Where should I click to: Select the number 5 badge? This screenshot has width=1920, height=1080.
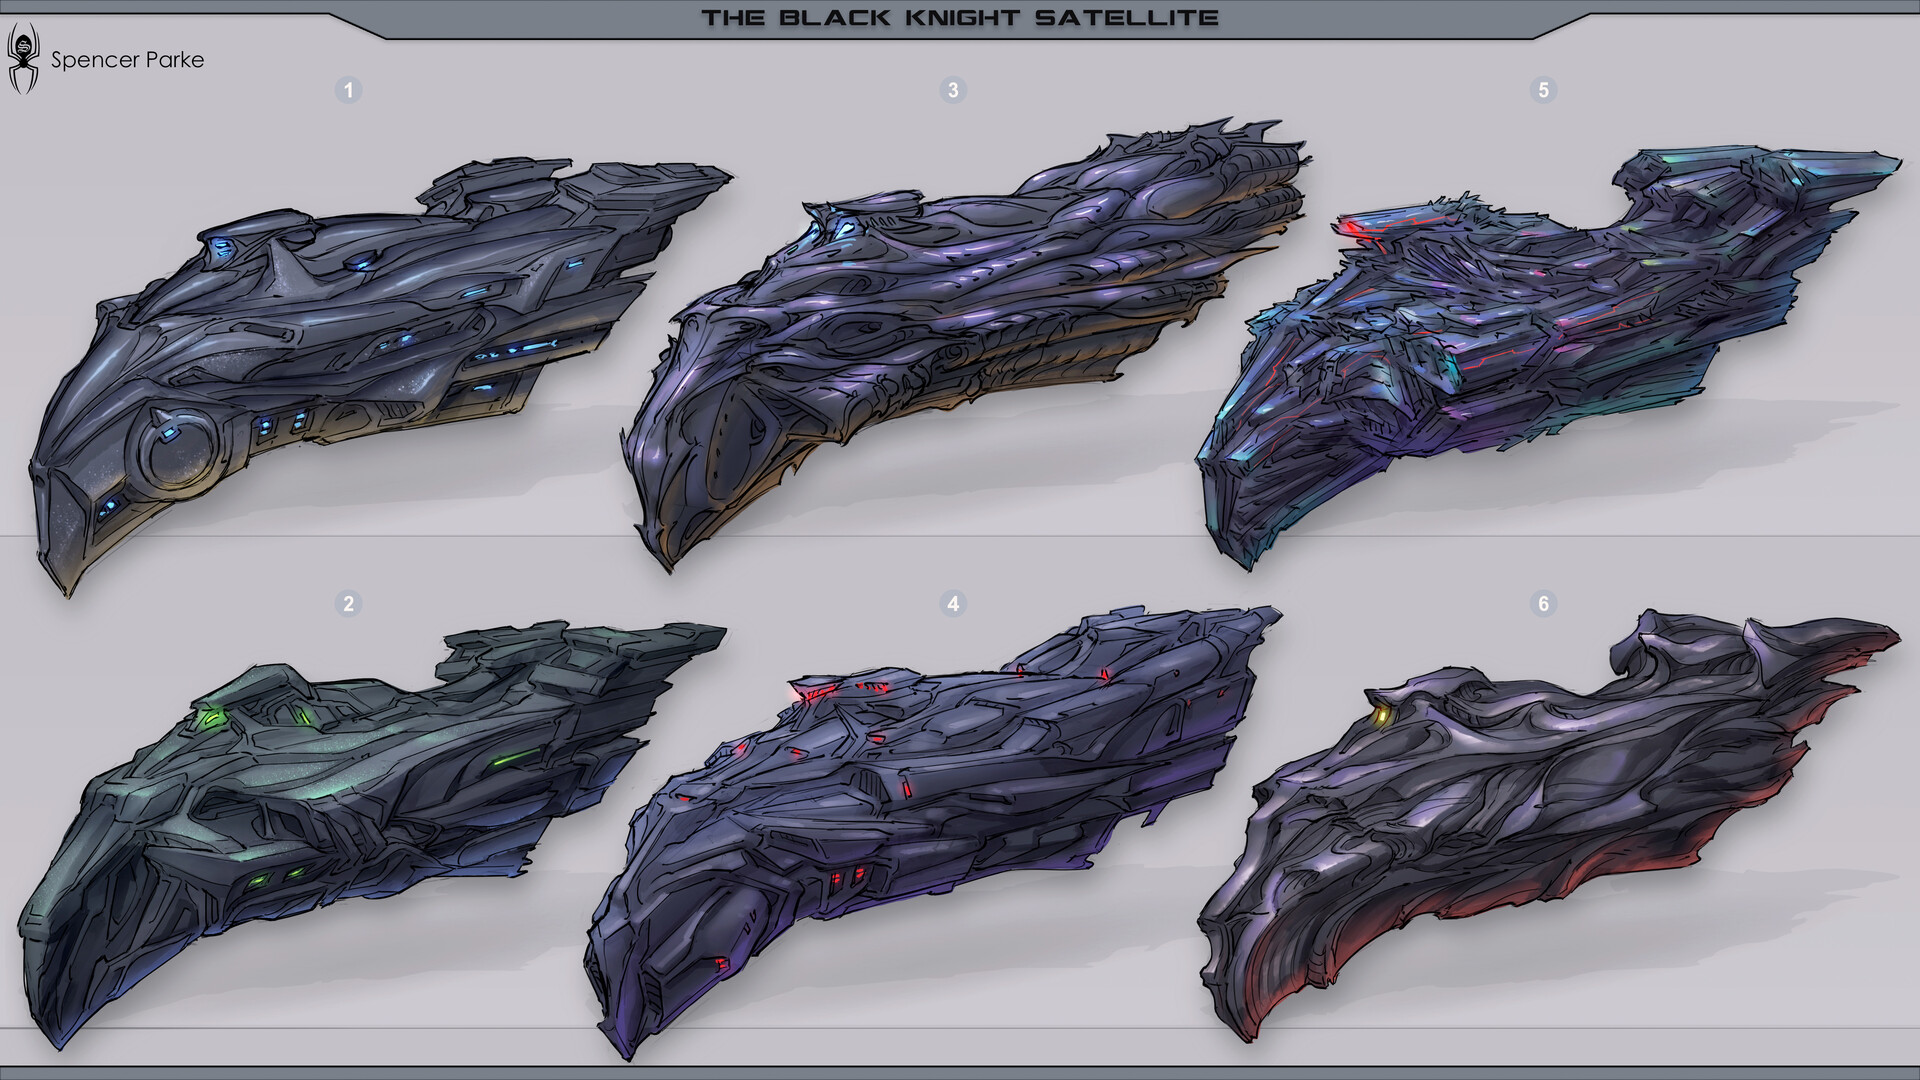click(1543, 91)
